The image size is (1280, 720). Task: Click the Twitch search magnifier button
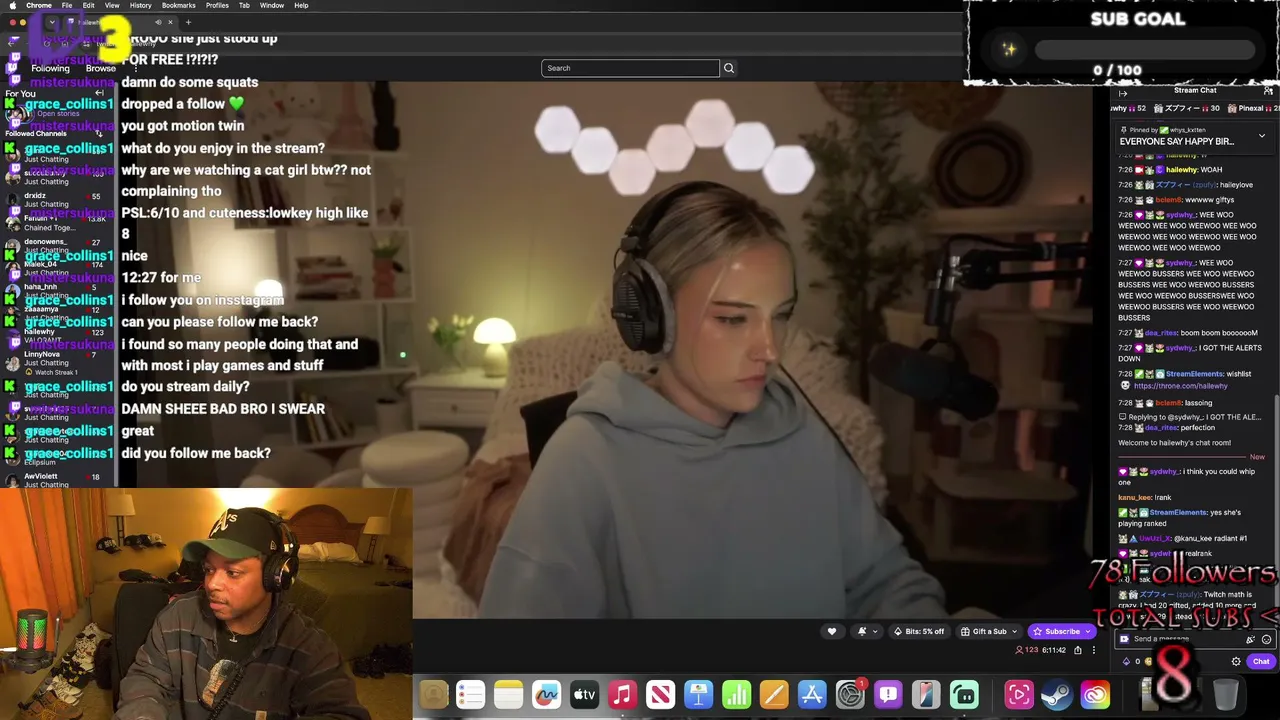729,68
